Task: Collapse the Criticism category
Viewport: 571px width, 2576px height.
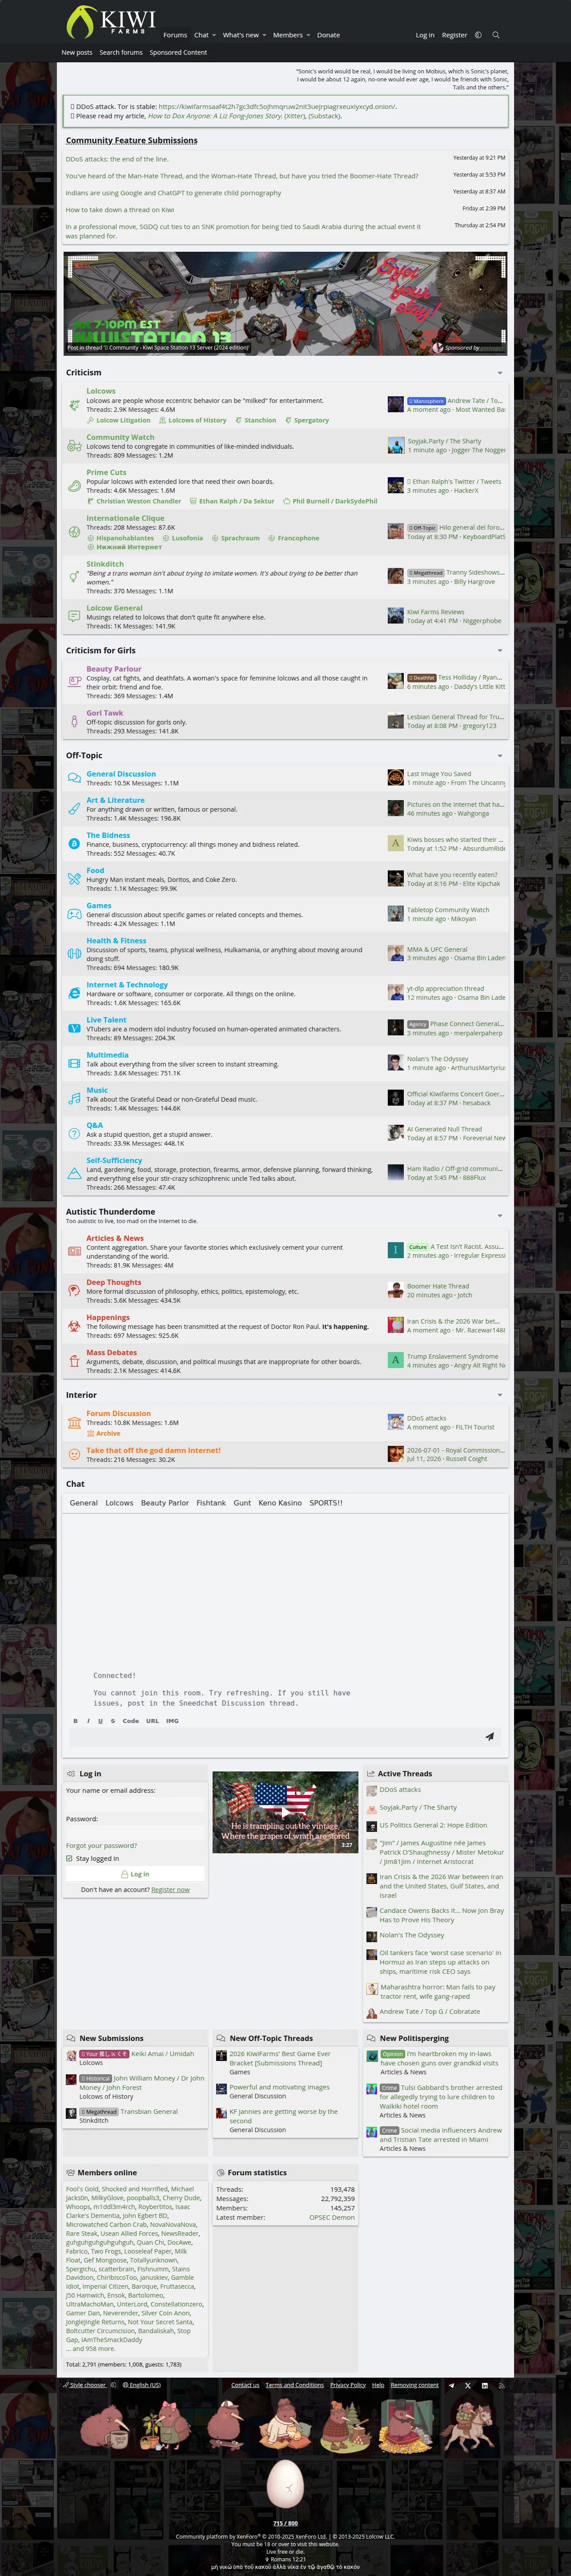Action: (499, 373)
